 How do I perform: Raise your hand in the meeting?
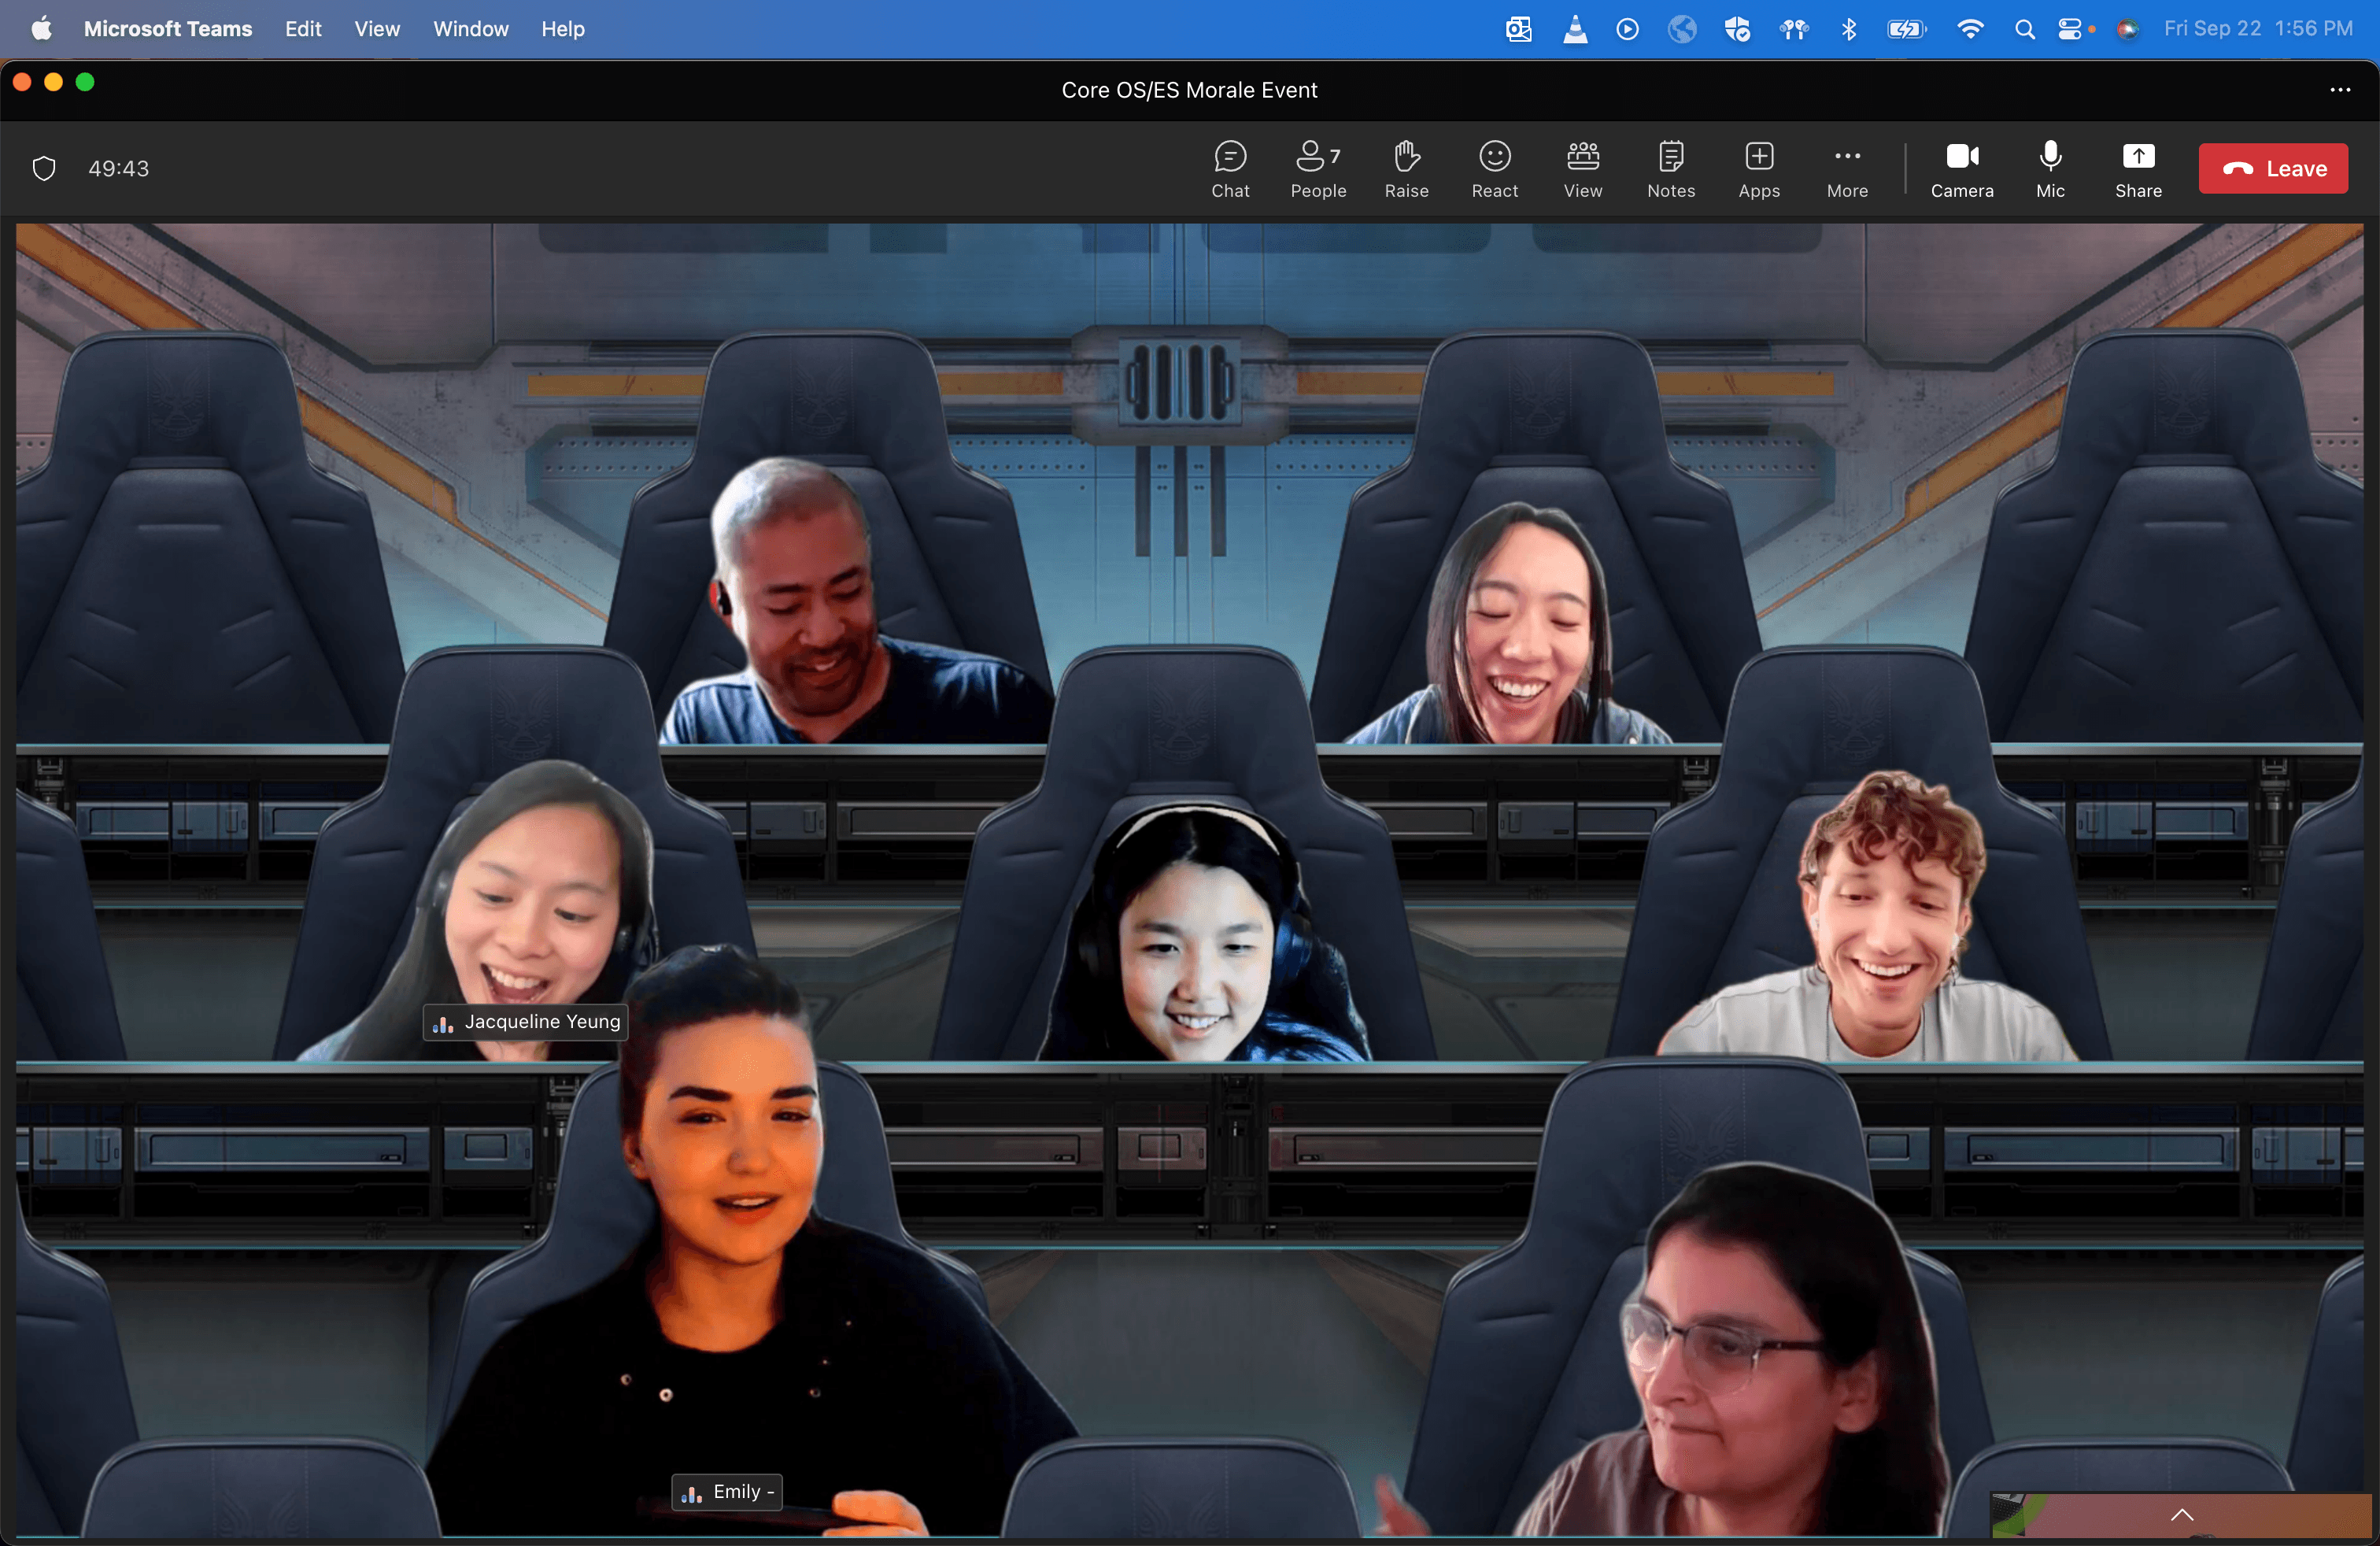coord(1406,169)
